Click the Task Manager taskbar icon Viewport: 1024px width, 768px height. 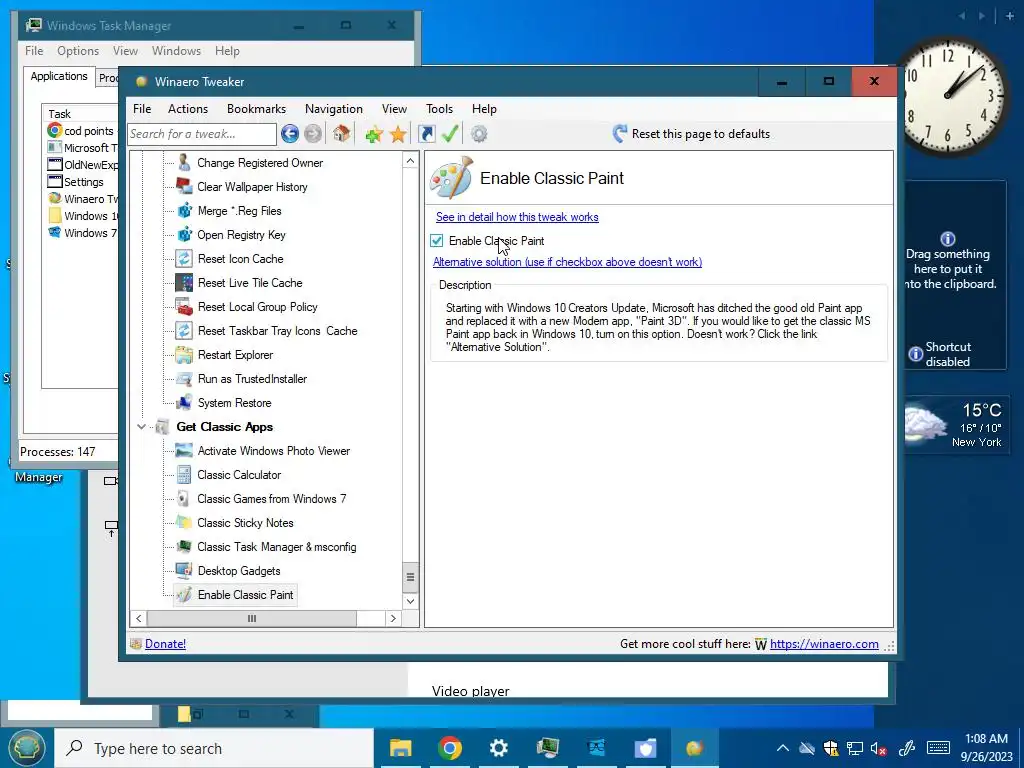[x=547, y=748]
